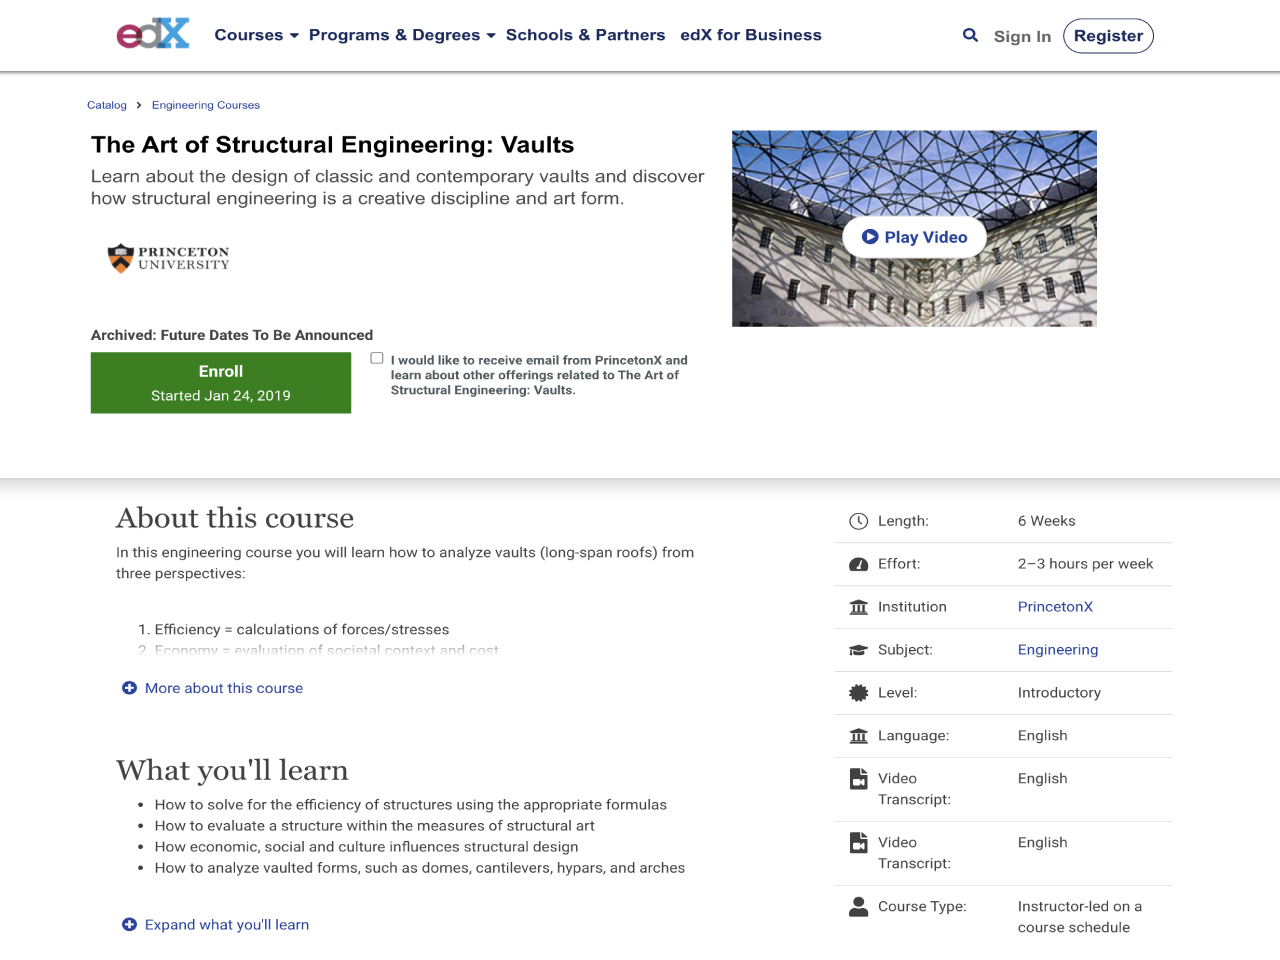Click the Effort label
The width and height of the screenshot is (1280, 960).
click(x=899, y=564)
